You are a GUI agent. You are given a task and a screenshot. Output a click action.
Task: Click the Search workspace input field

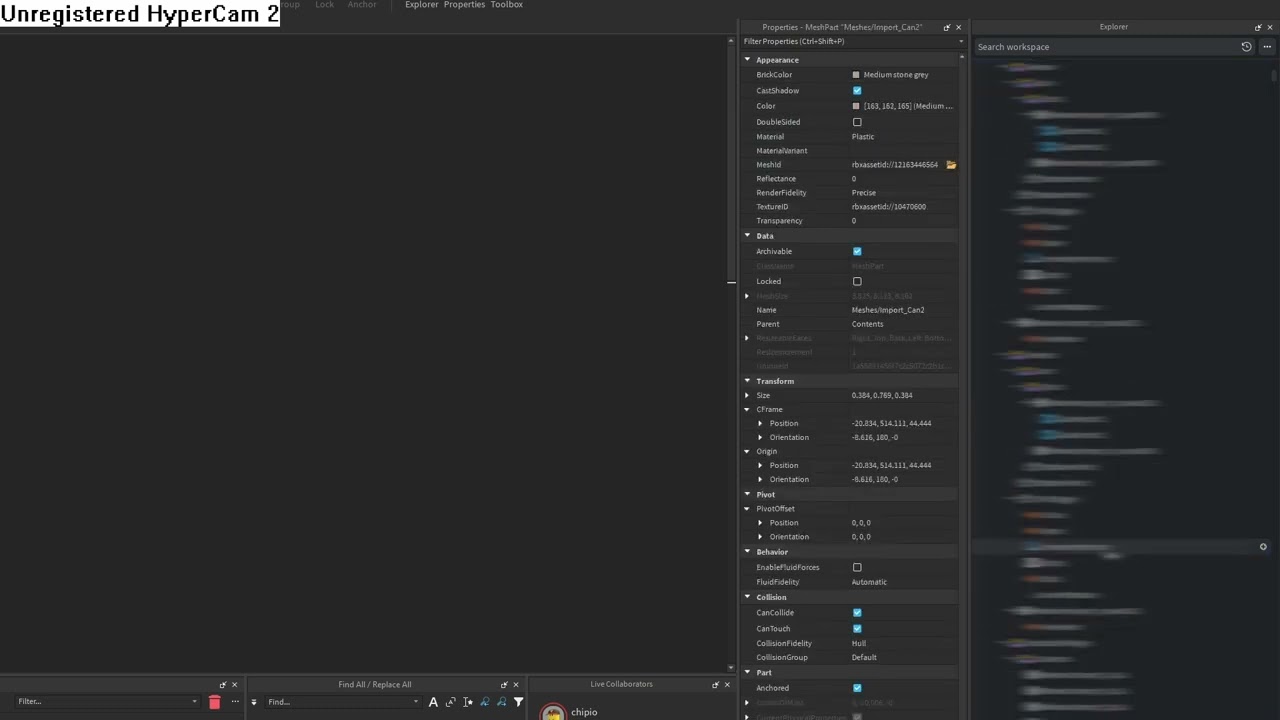pyautogui.click(x=1090, y=46)
